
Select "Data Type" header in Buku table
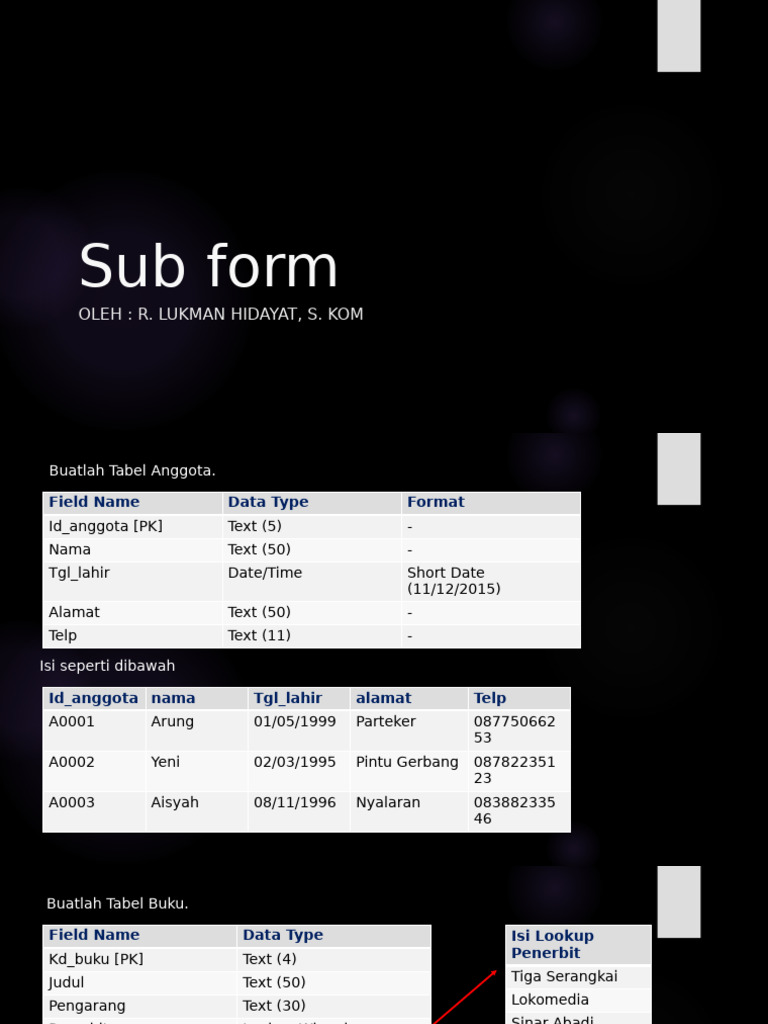tap(283, 935)
